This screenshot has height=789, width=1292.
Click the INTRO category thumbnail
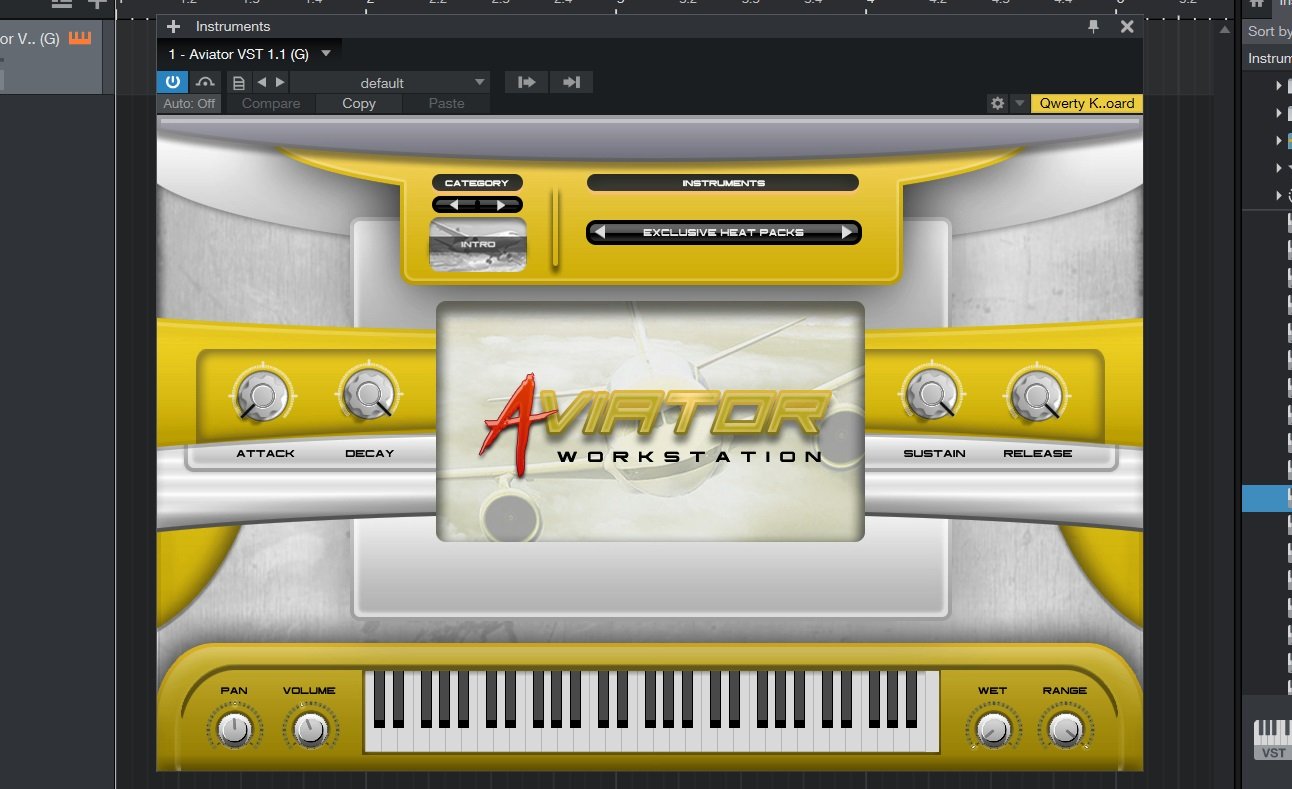tap(478, 244)
